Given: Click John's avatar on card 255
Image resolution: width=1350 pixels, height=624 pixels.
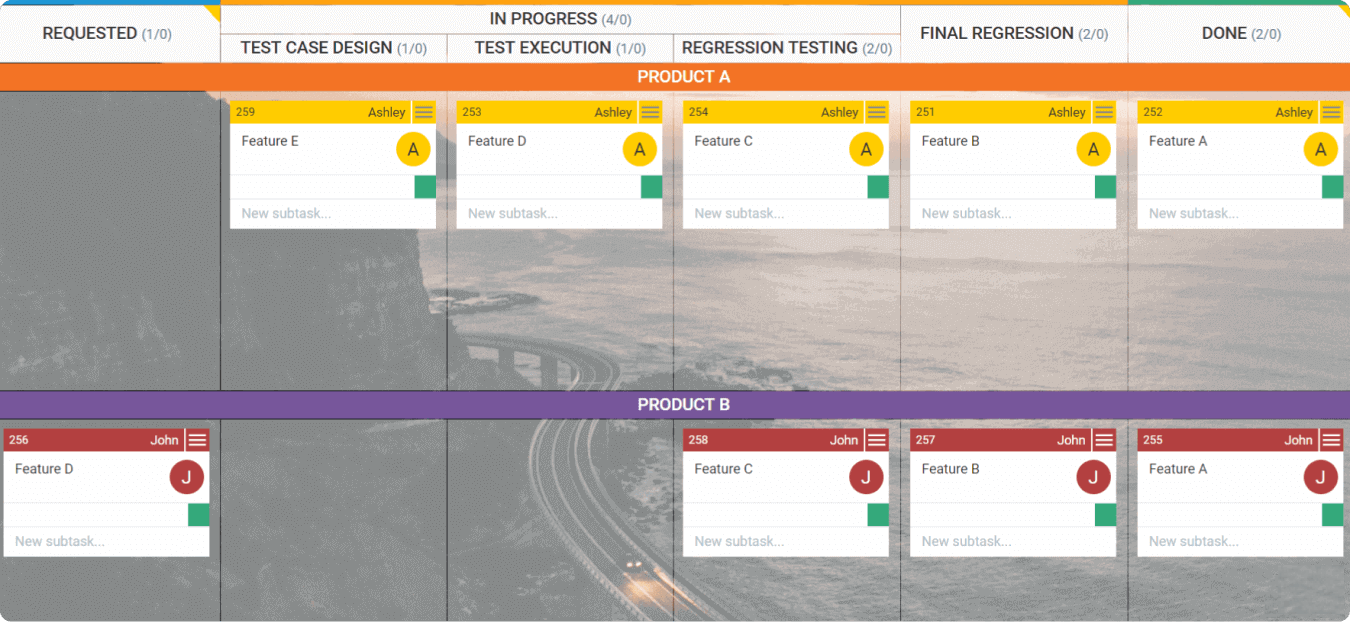Looking at the screenshot, I should point(1320,477).
